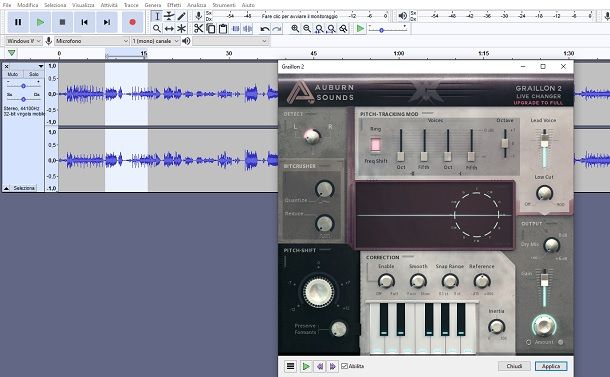Open the Strumenti menu
This screenshot has width=610, height=377.
pyautogui.click(x=224, y=5)
